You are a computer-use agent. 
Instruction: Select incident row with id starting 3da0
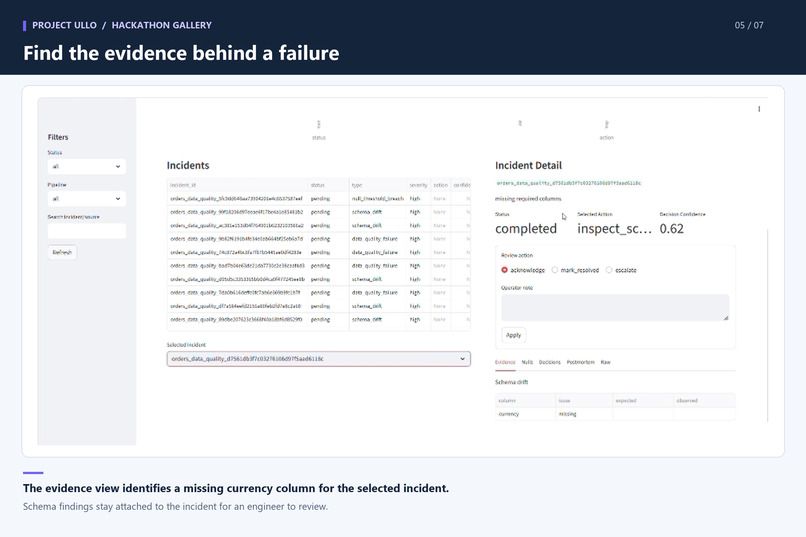318,292
